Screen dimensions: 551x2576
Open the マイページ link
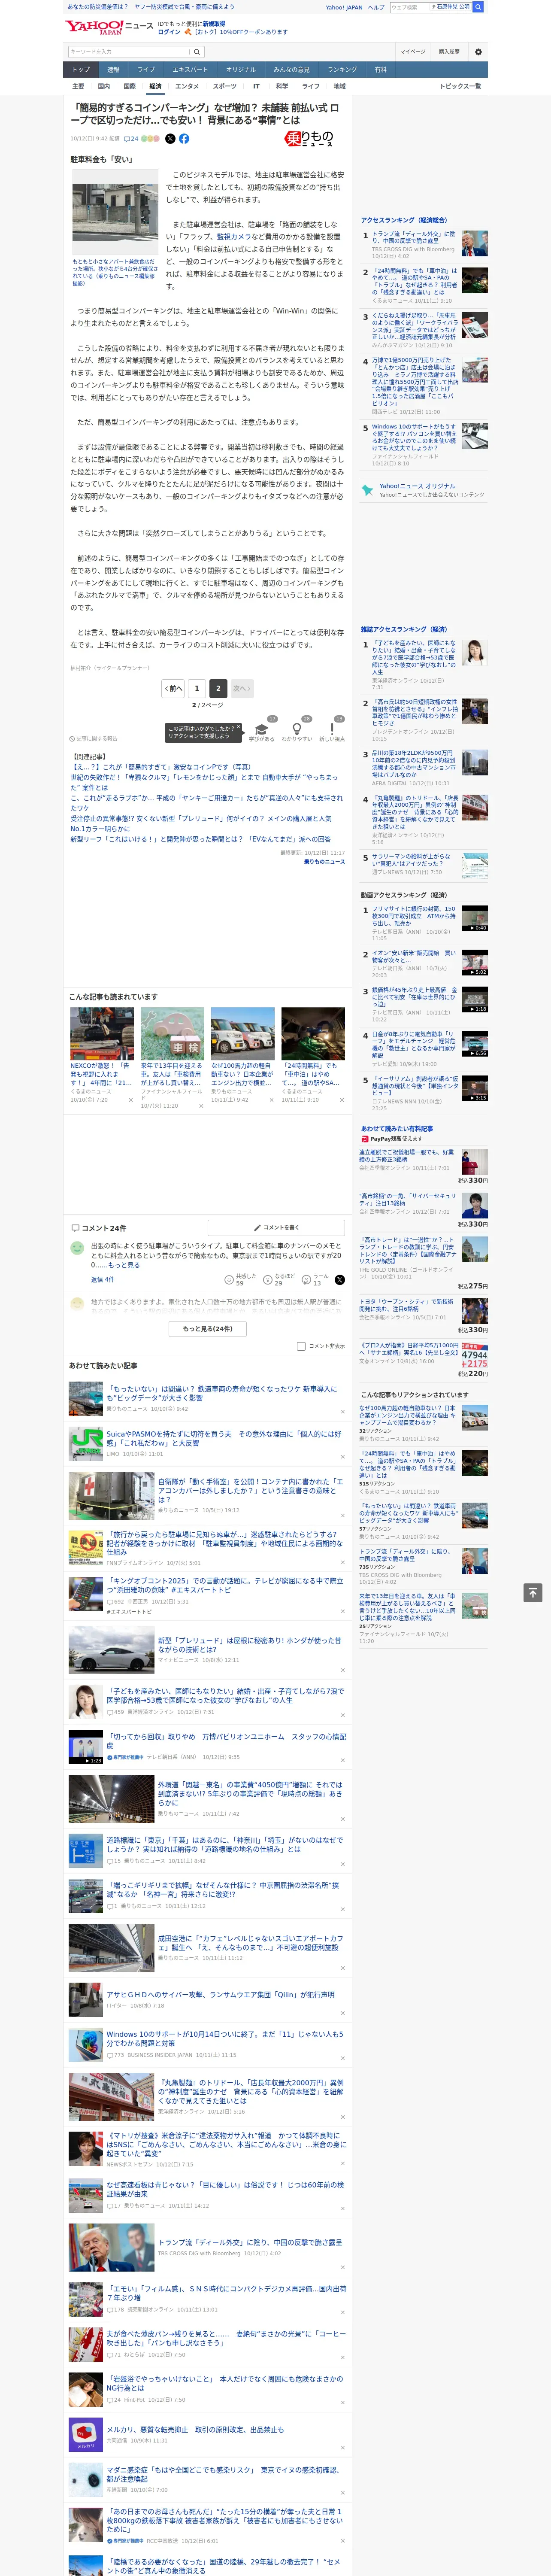(413, 52)
